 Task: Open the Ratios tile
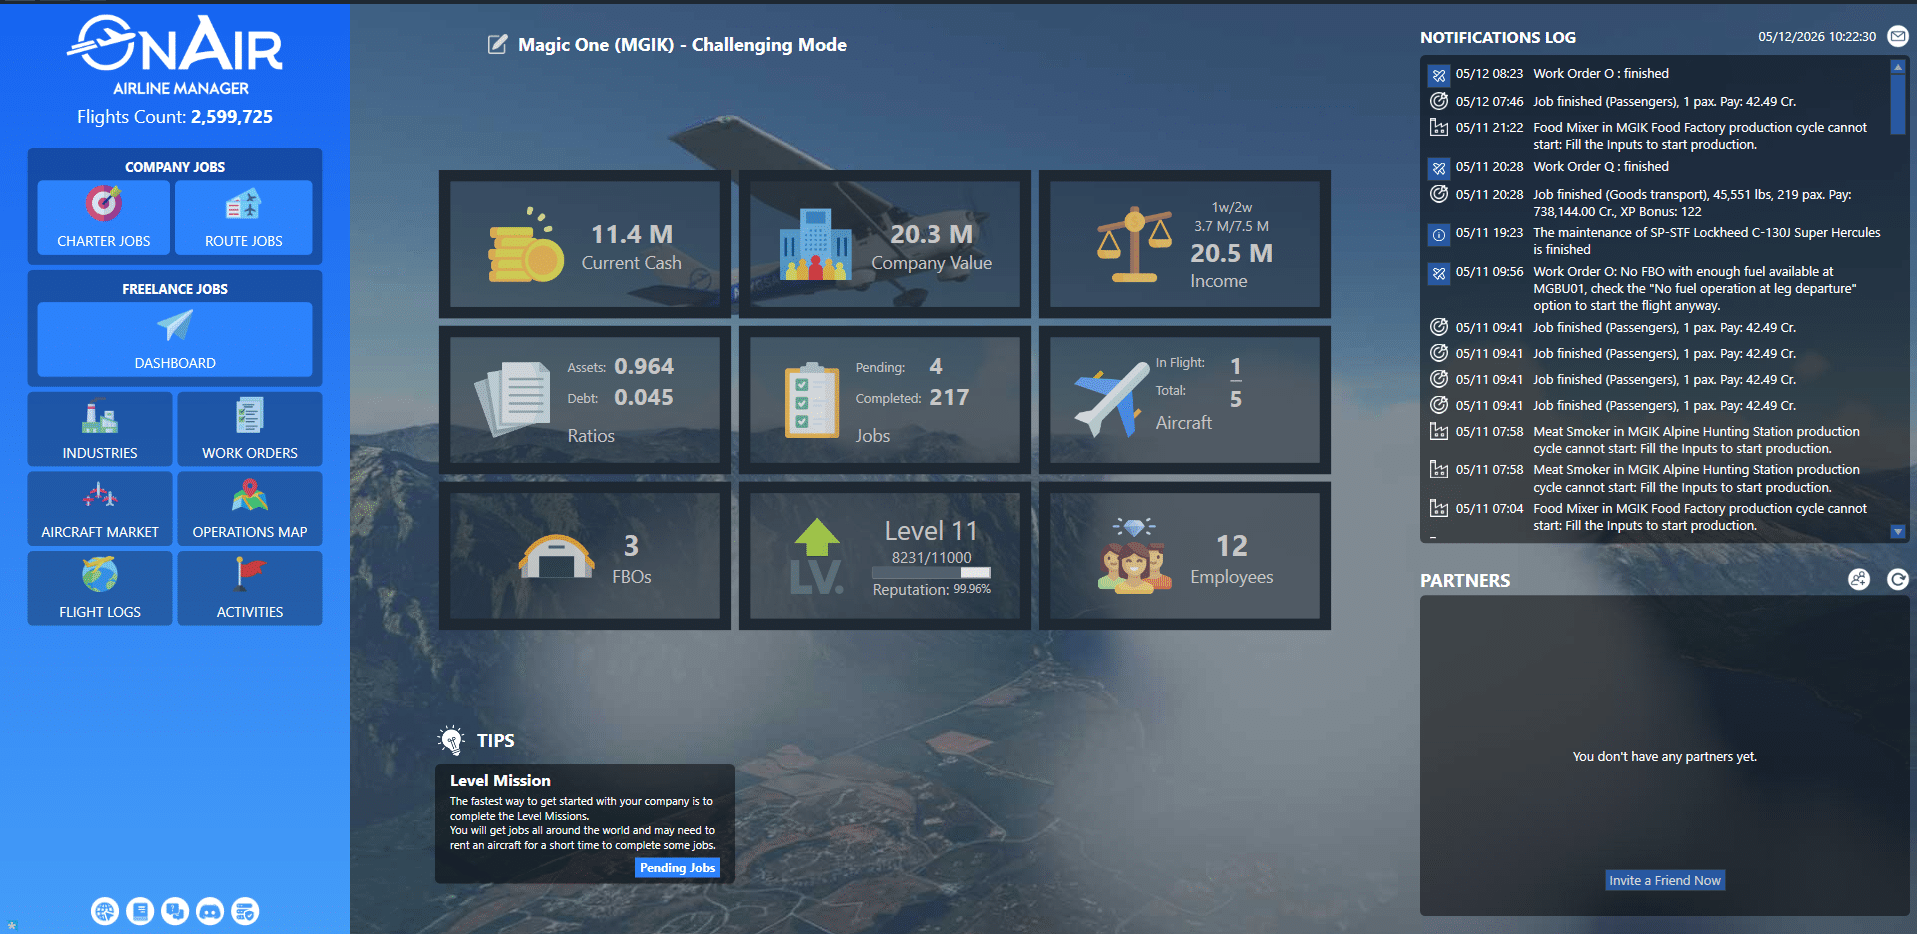click(x=585, y=400)
